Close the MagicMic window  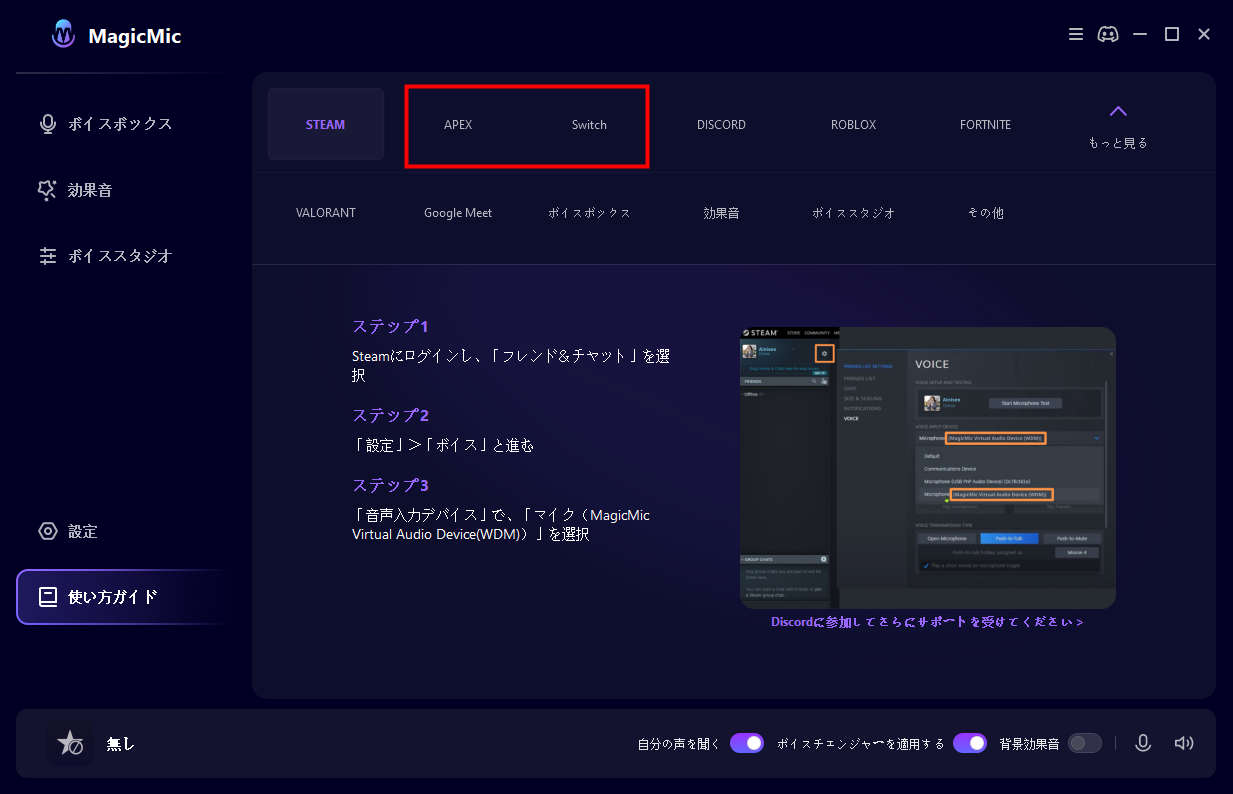click(1204, 34)
